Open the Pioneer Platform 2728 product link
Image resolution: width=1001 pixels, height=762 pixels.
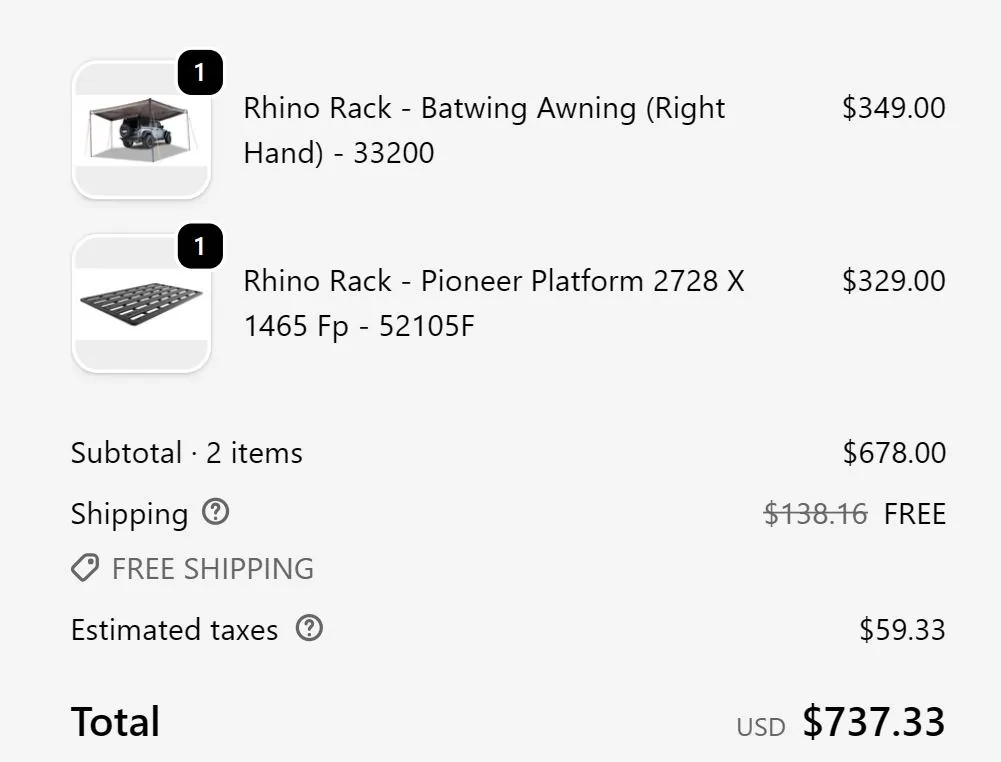click(x=493, y=303)
